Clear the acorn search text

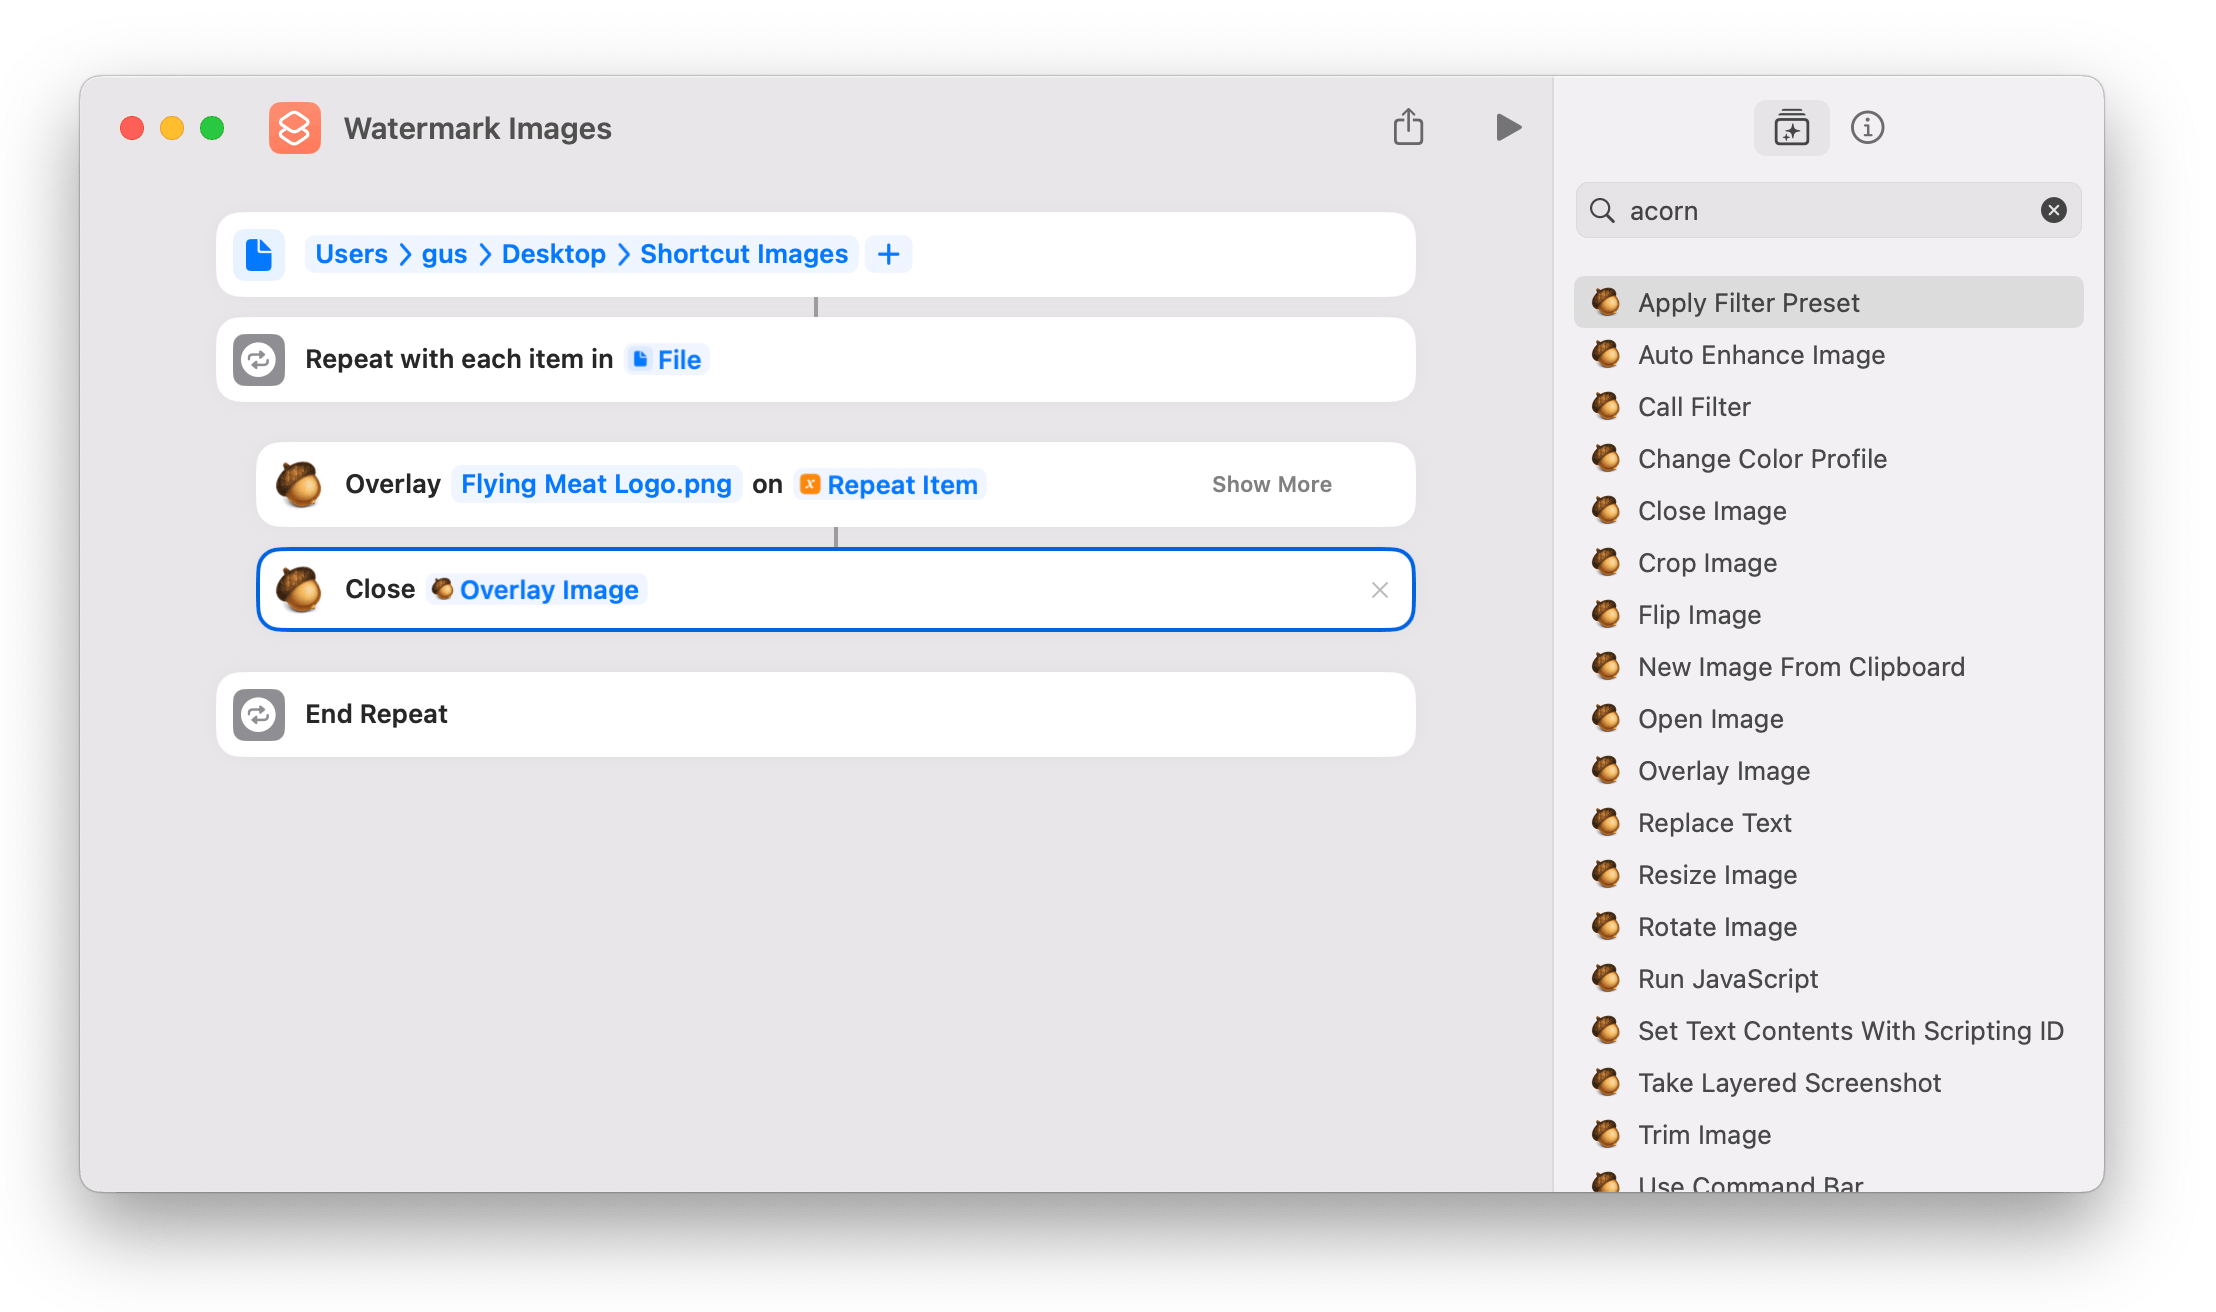point(2053,210)
